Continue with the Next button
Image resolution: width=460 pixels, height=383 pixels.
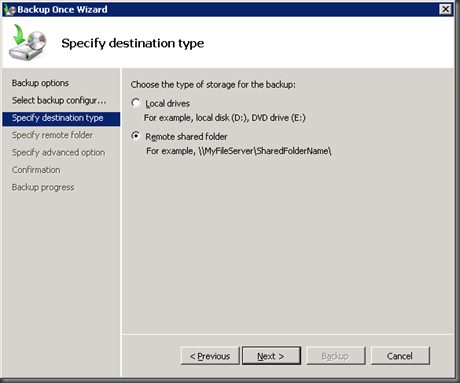point(271,356)
